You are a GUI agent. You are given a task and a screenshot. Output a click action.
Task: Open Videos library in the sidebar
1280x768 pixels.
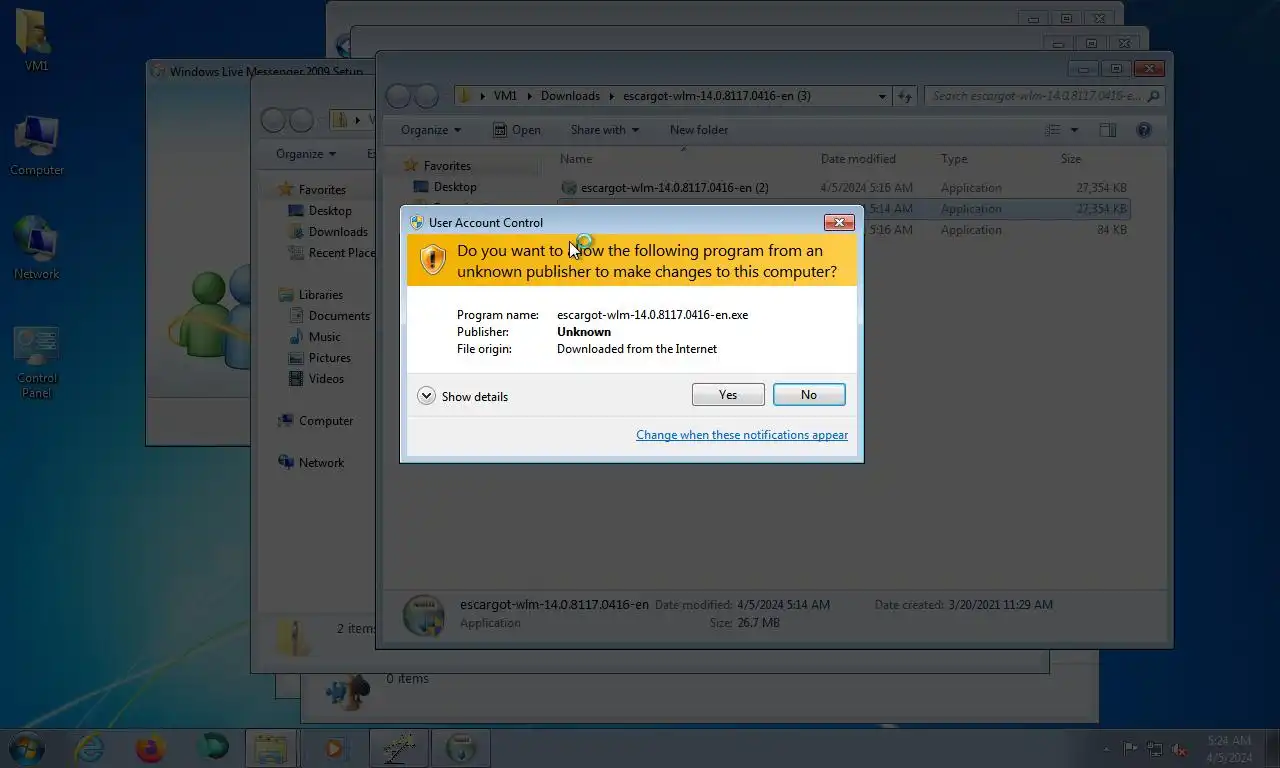click(x=326, y=379)
